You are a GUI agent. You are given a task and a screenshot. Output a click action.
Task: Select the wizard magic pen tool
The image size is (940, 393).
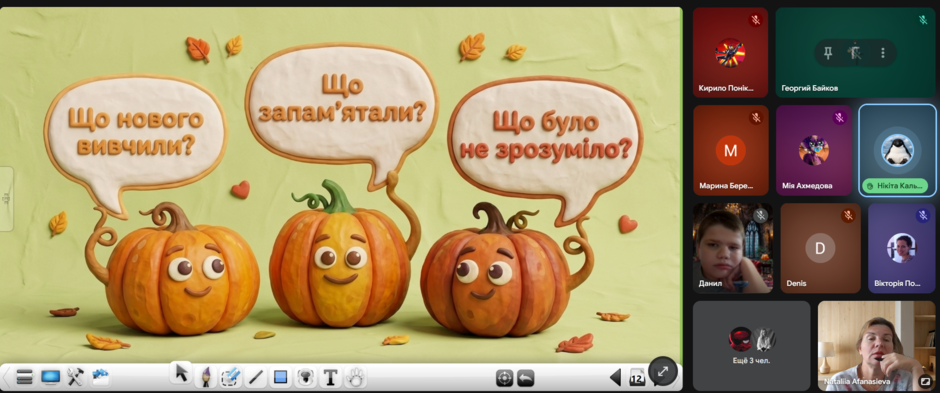(206, 377)
